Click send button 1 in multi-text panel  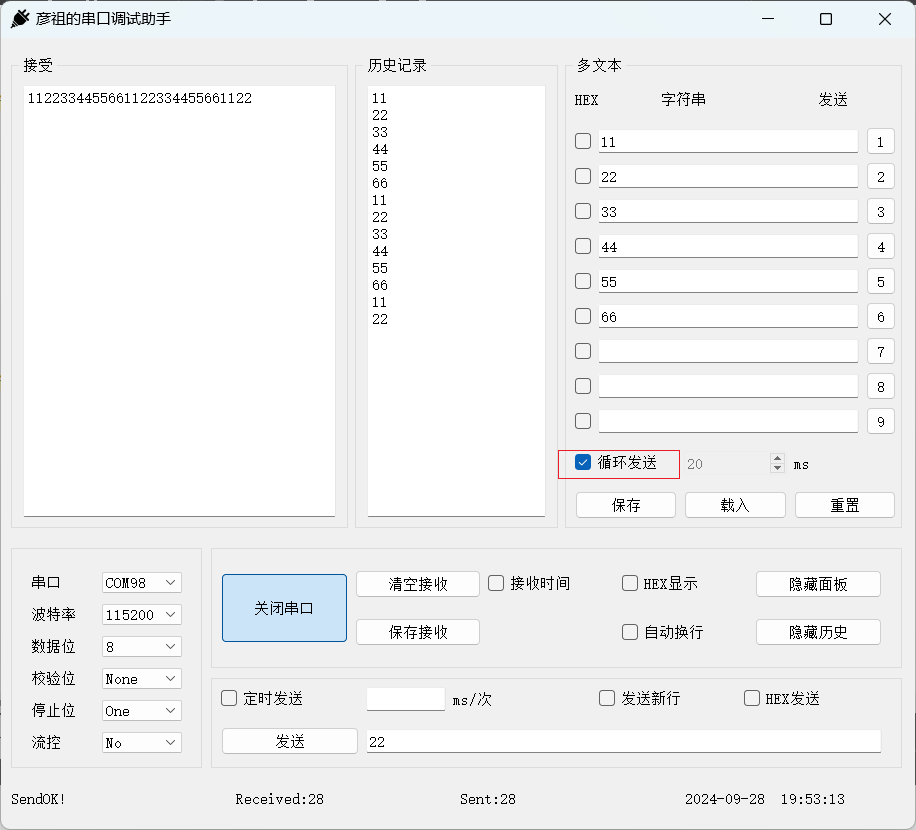pyautogui.click(x=880, y=142)
